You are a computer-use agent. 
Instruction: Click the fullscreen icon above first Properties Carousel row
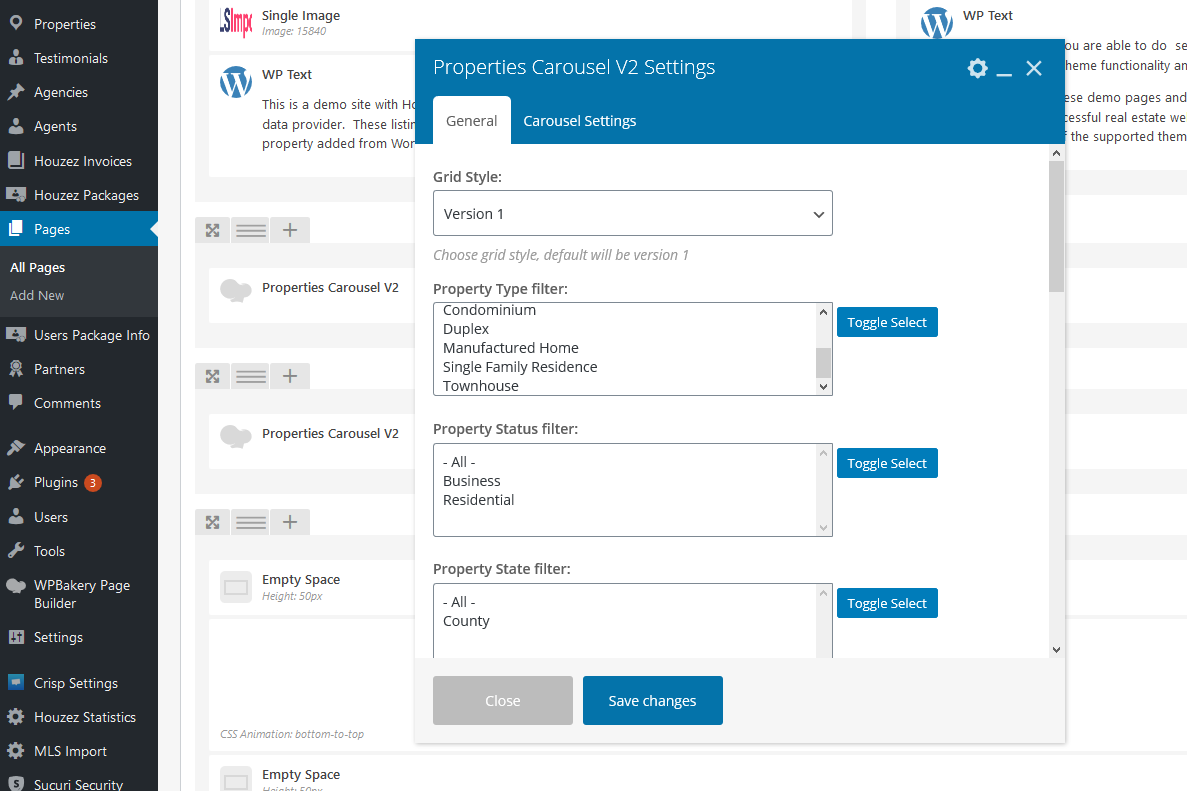click(x=213, y=230)
